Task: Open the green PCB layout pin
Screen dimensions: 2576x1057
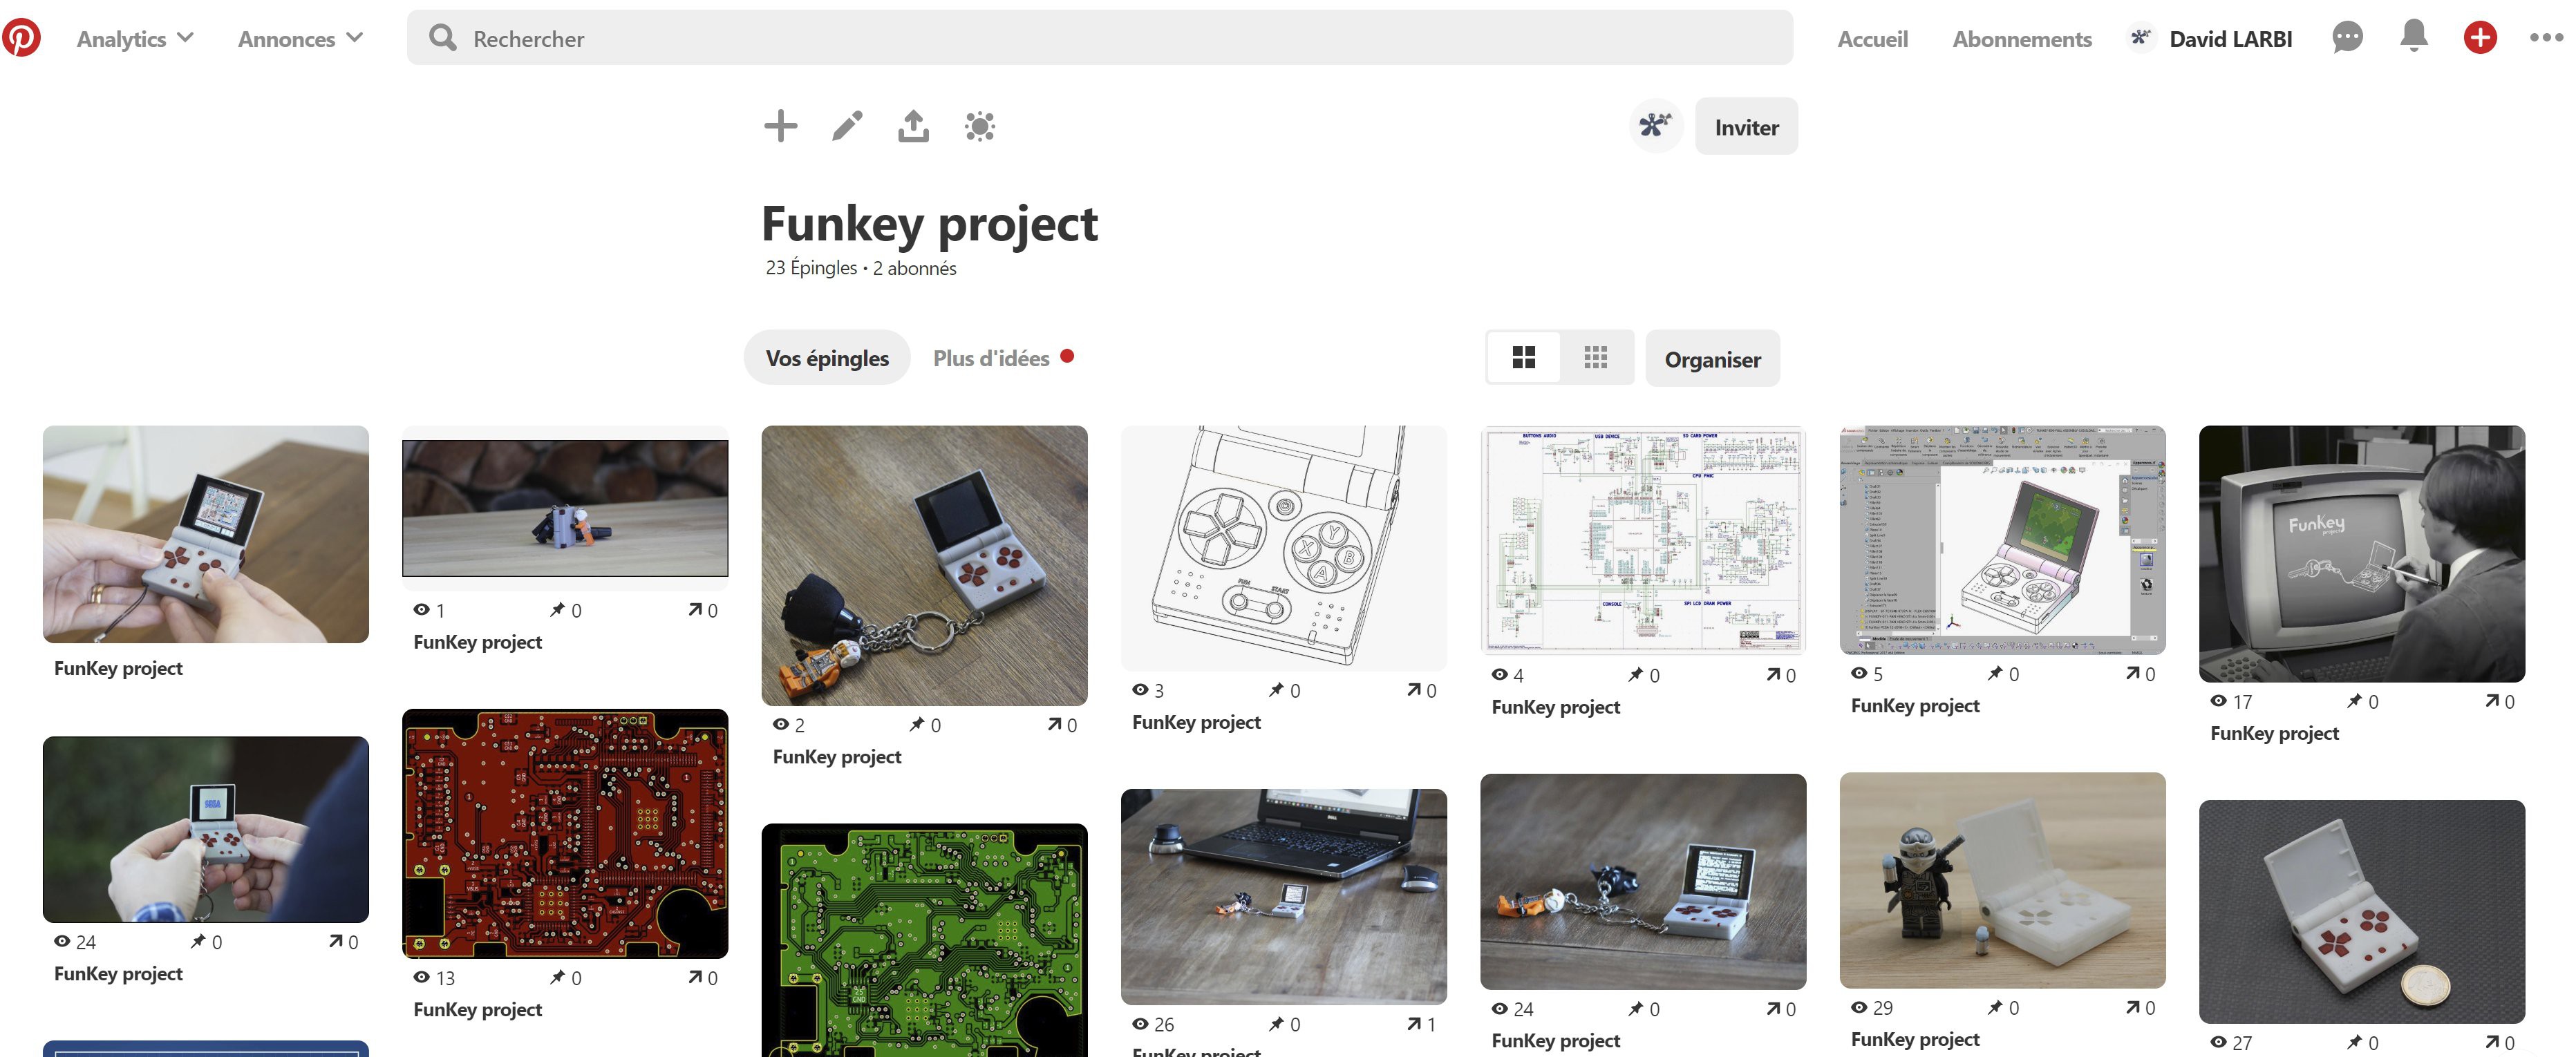Action: [924, 940]
